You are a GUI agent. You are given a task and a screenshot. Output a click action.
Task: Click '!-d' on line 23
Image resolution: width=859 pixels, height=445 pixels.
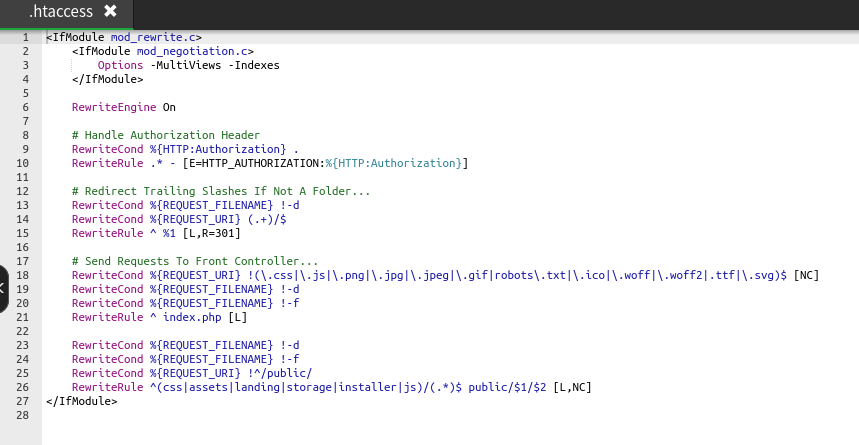[x=290, y=345]
